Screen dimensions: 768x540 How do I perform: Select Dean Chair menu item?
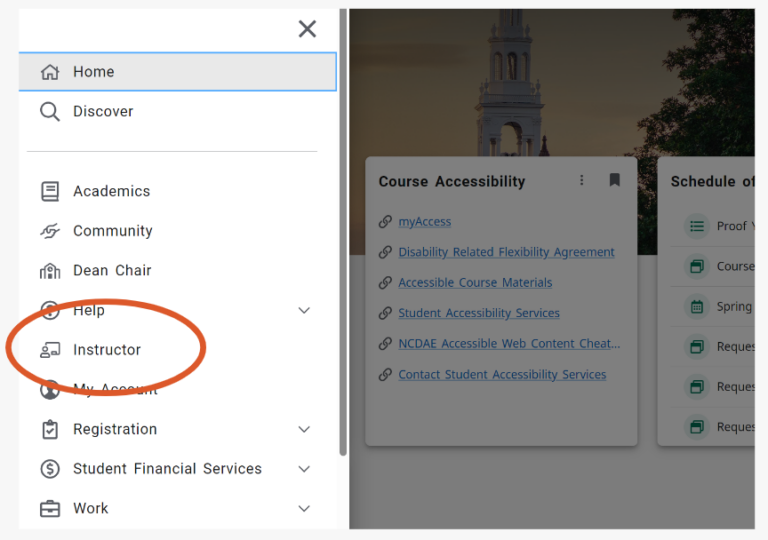click(177, 270)
